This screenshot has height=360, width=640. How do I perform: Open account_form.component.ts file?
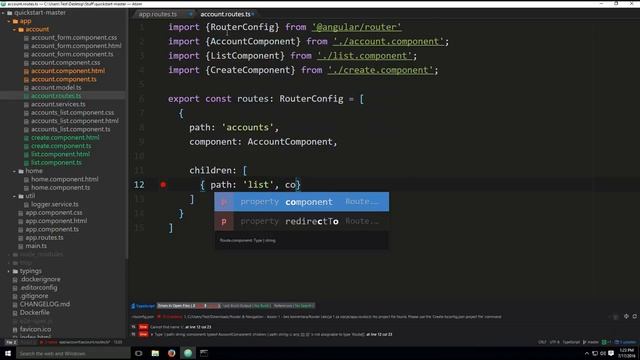[72, 54]
